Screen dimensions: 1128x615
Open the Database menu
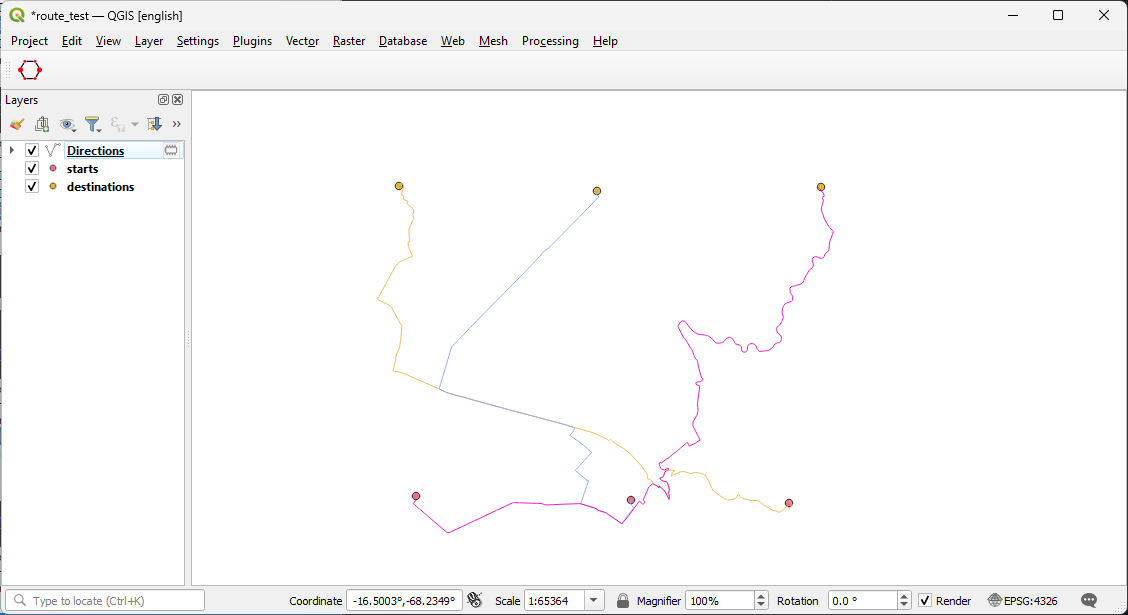click(x=403, y=41)
